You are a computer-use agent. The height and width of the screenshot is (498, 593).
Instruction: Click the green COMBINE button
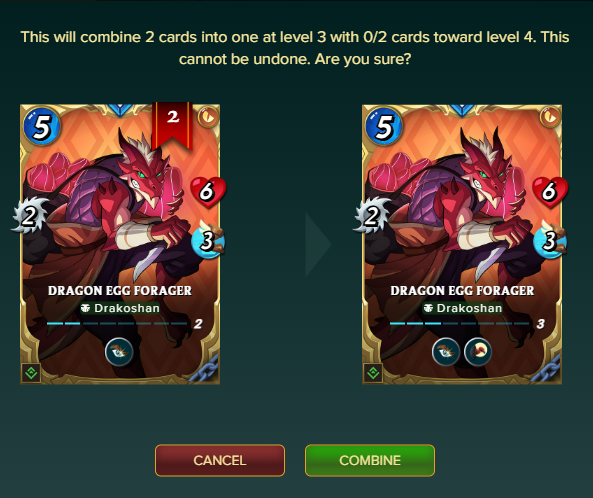click(x=370, y=460)
